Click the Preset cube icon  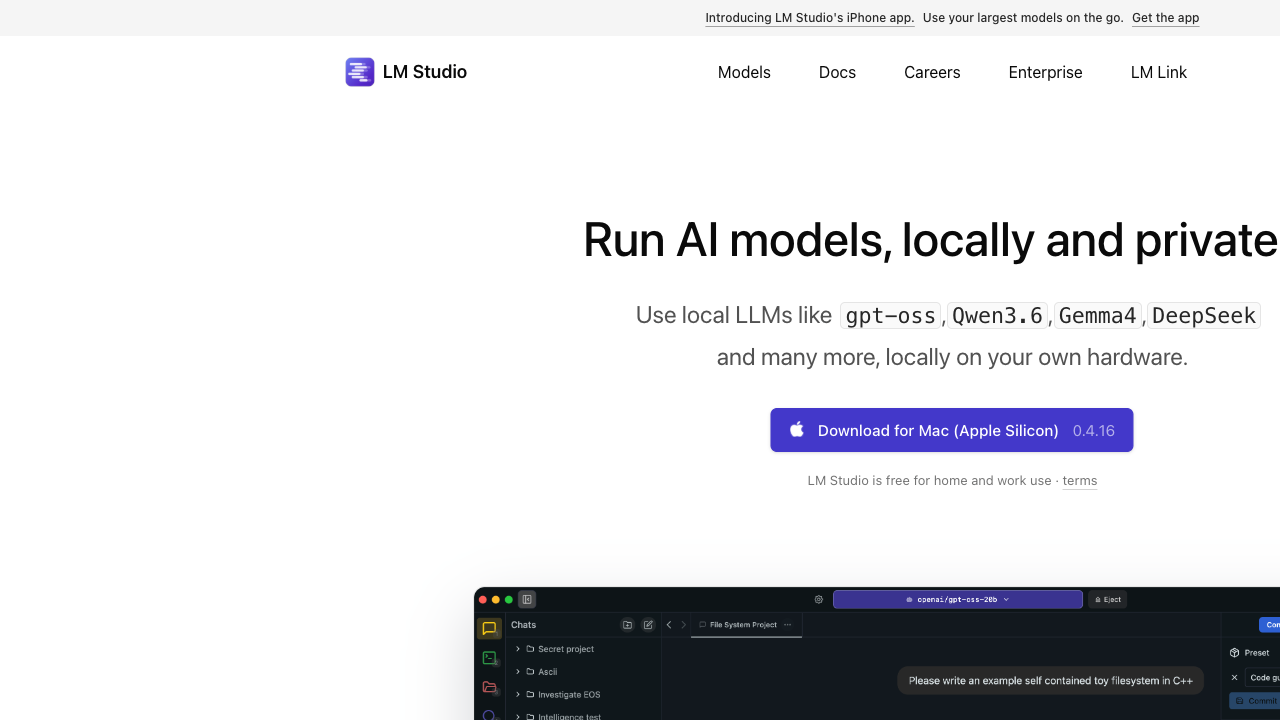click(1235, 653)
